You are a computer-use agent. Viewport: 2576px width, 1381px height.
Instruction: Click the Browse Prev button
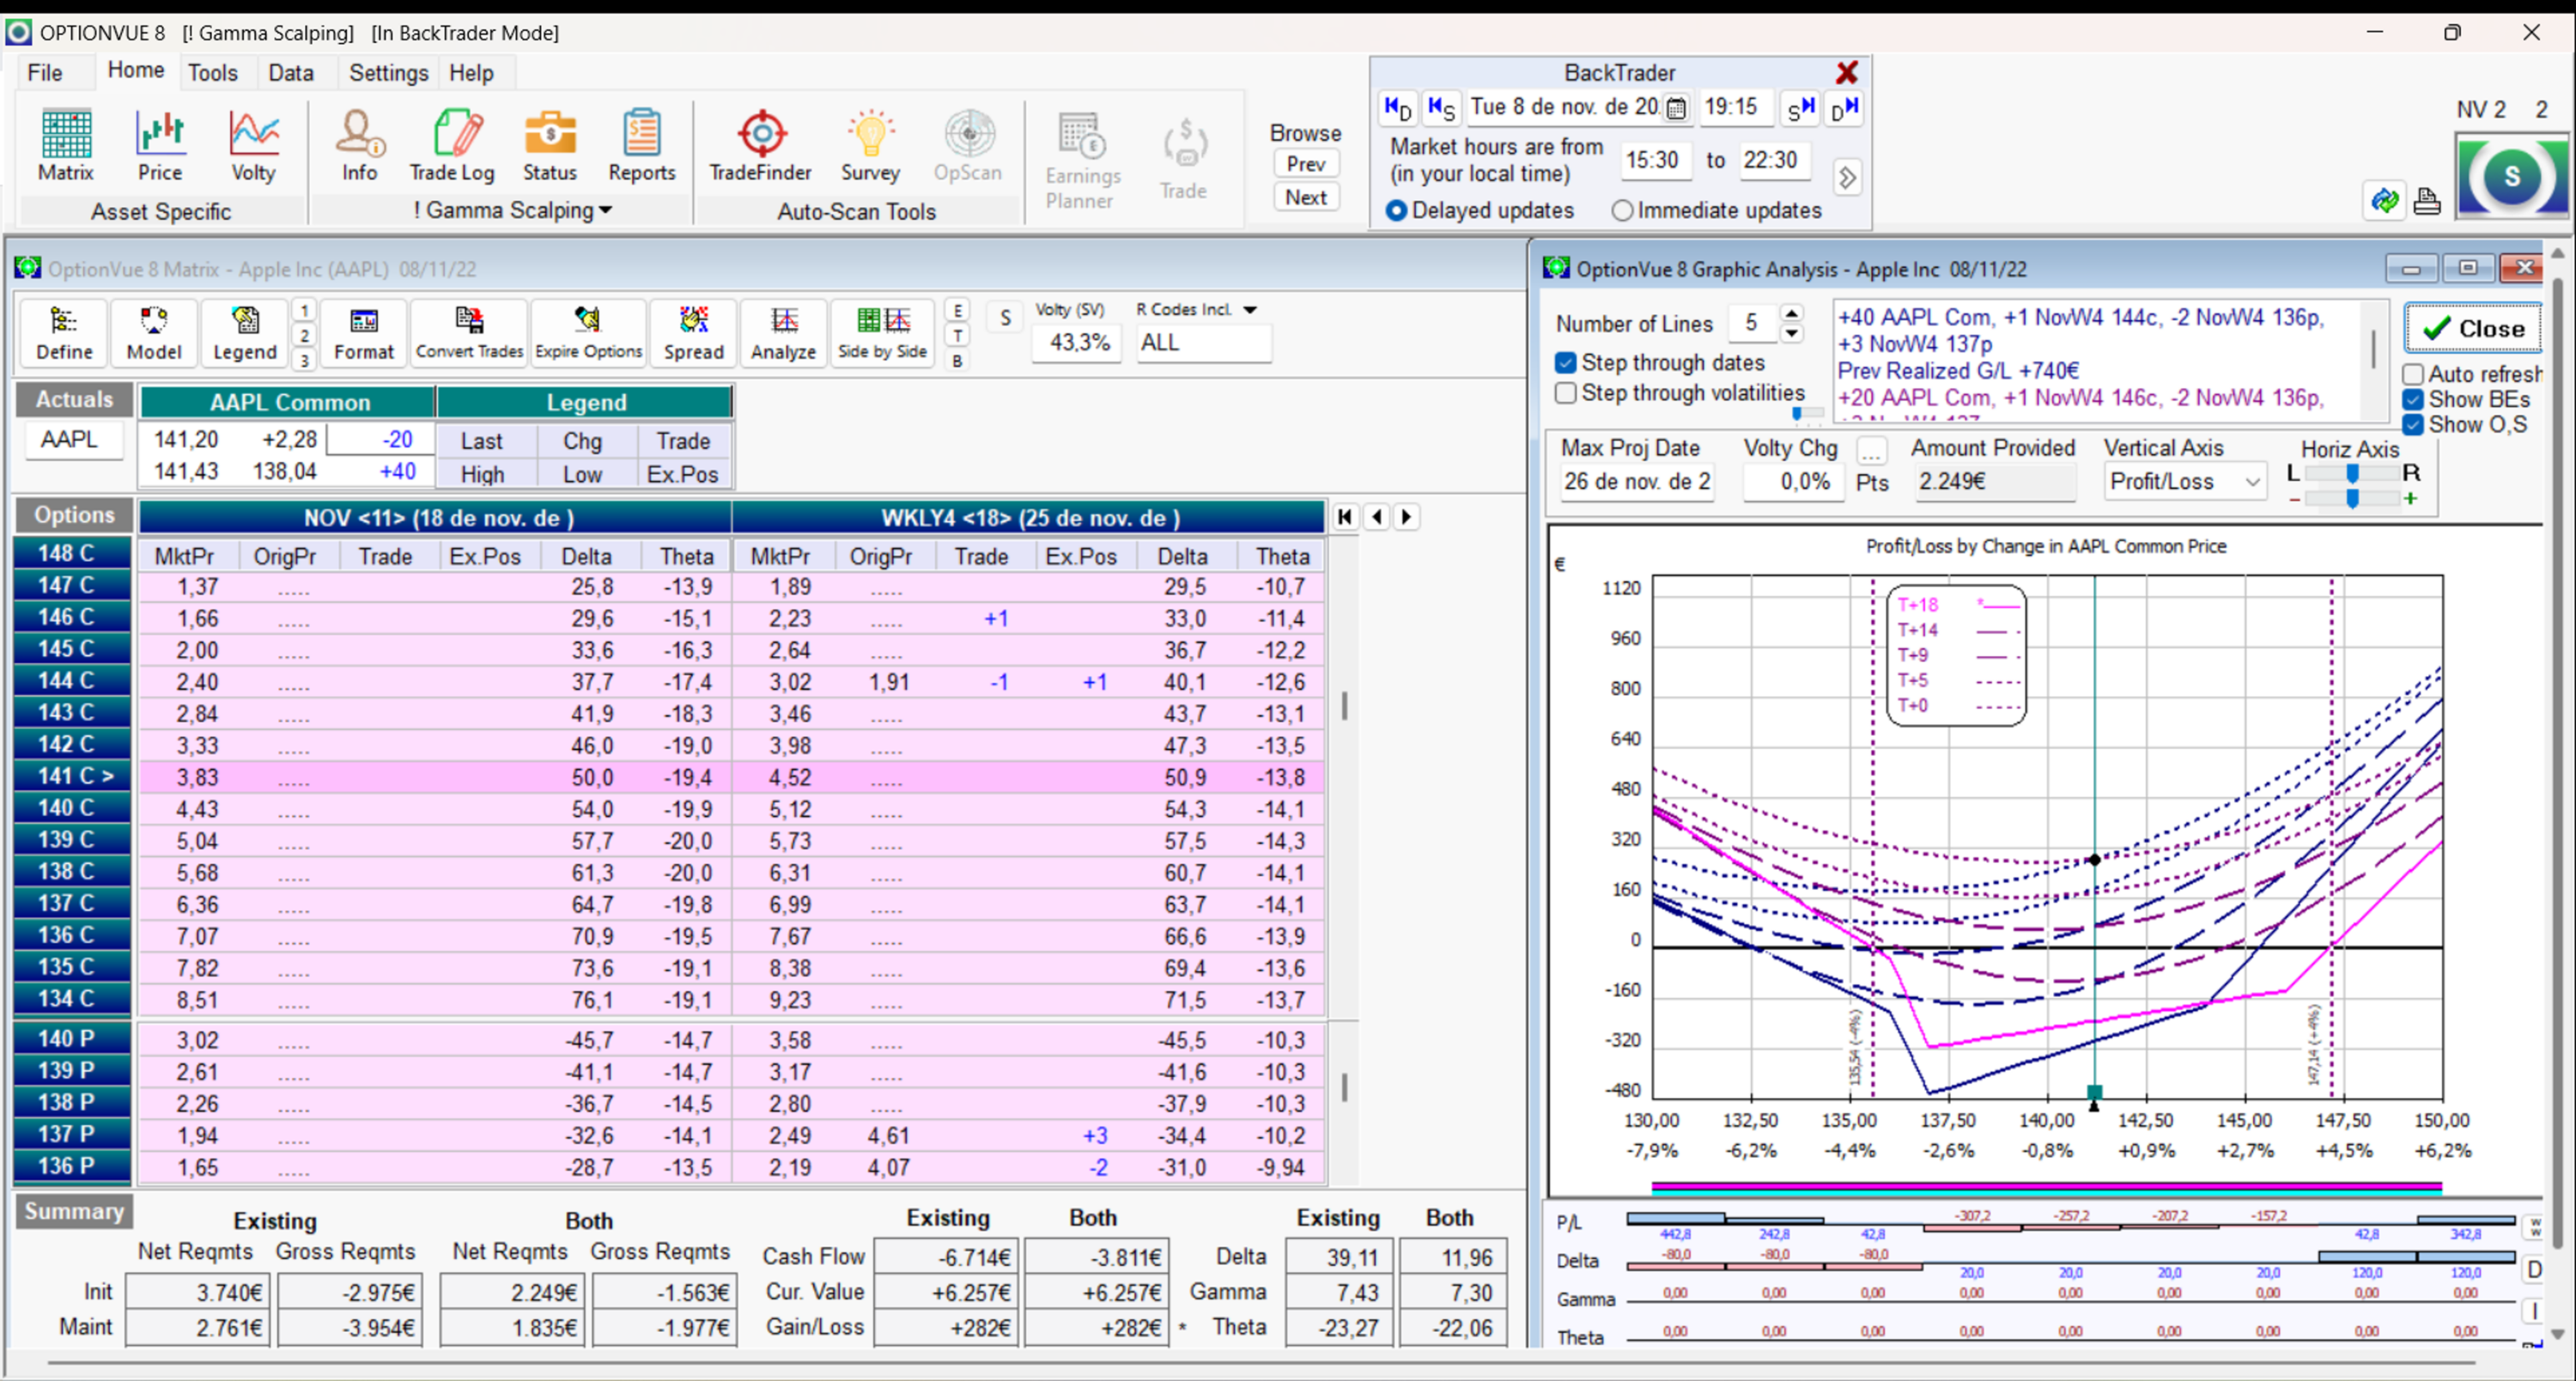[x=1306, y=164]
